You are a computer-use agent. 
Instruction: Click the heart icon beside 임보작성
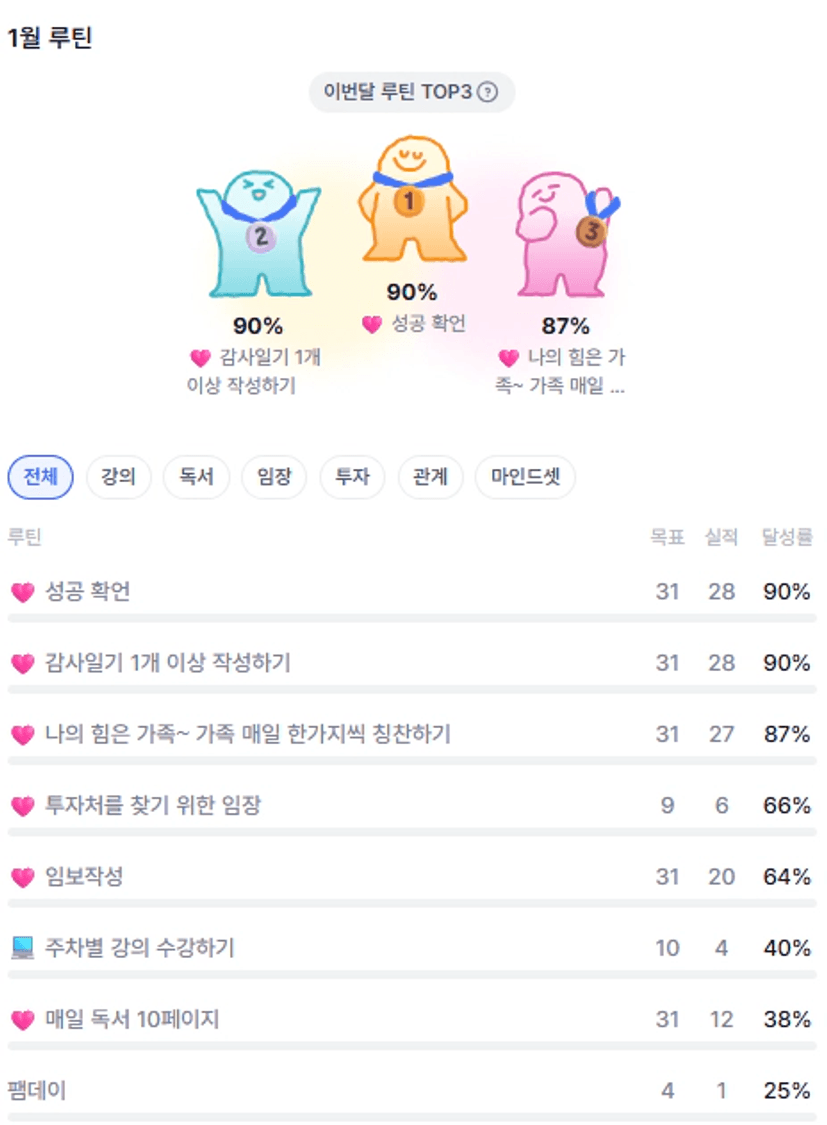pos(22,877)
